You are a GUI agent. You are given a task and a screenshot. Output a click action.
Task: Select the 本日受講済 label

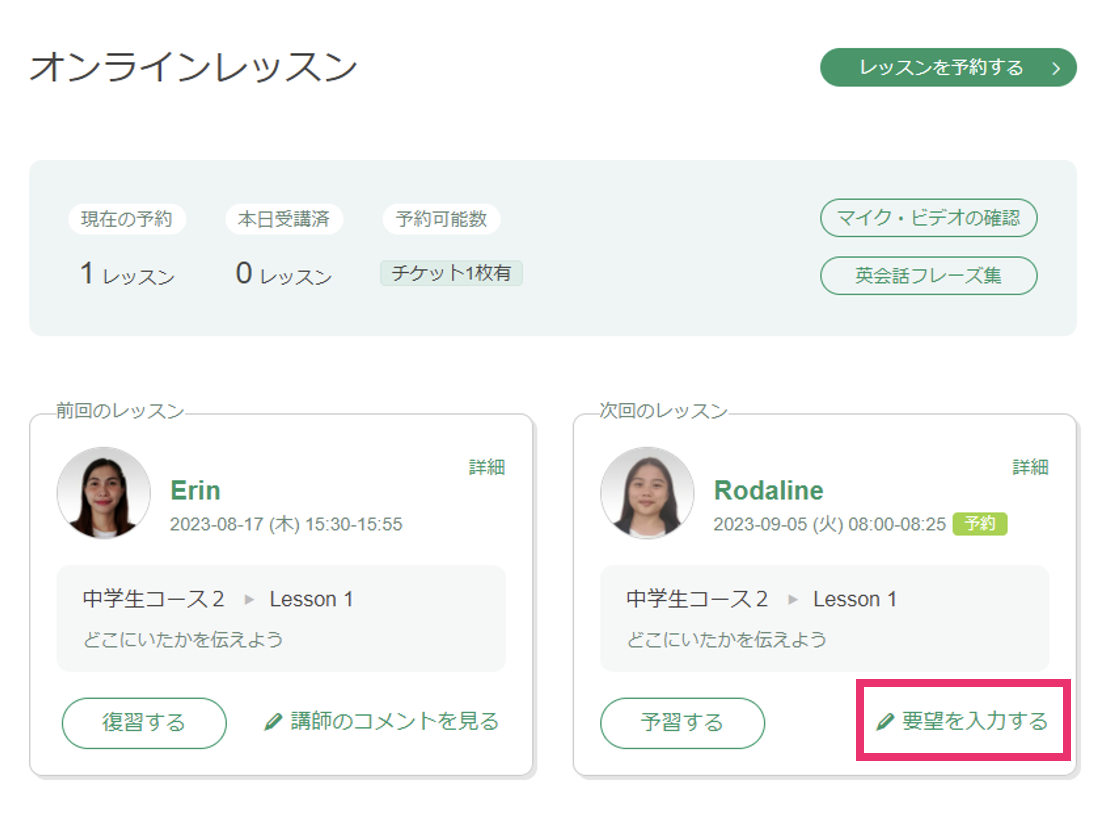283,219
